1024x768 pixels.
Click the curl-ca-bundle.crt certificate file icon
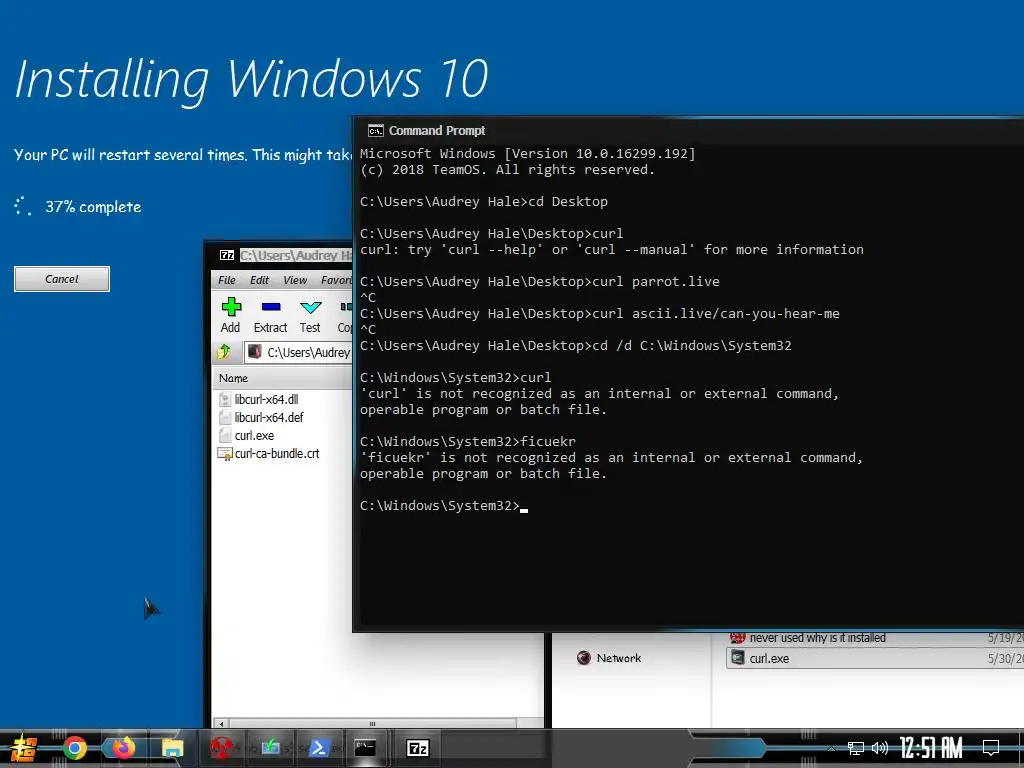(225, 454)
